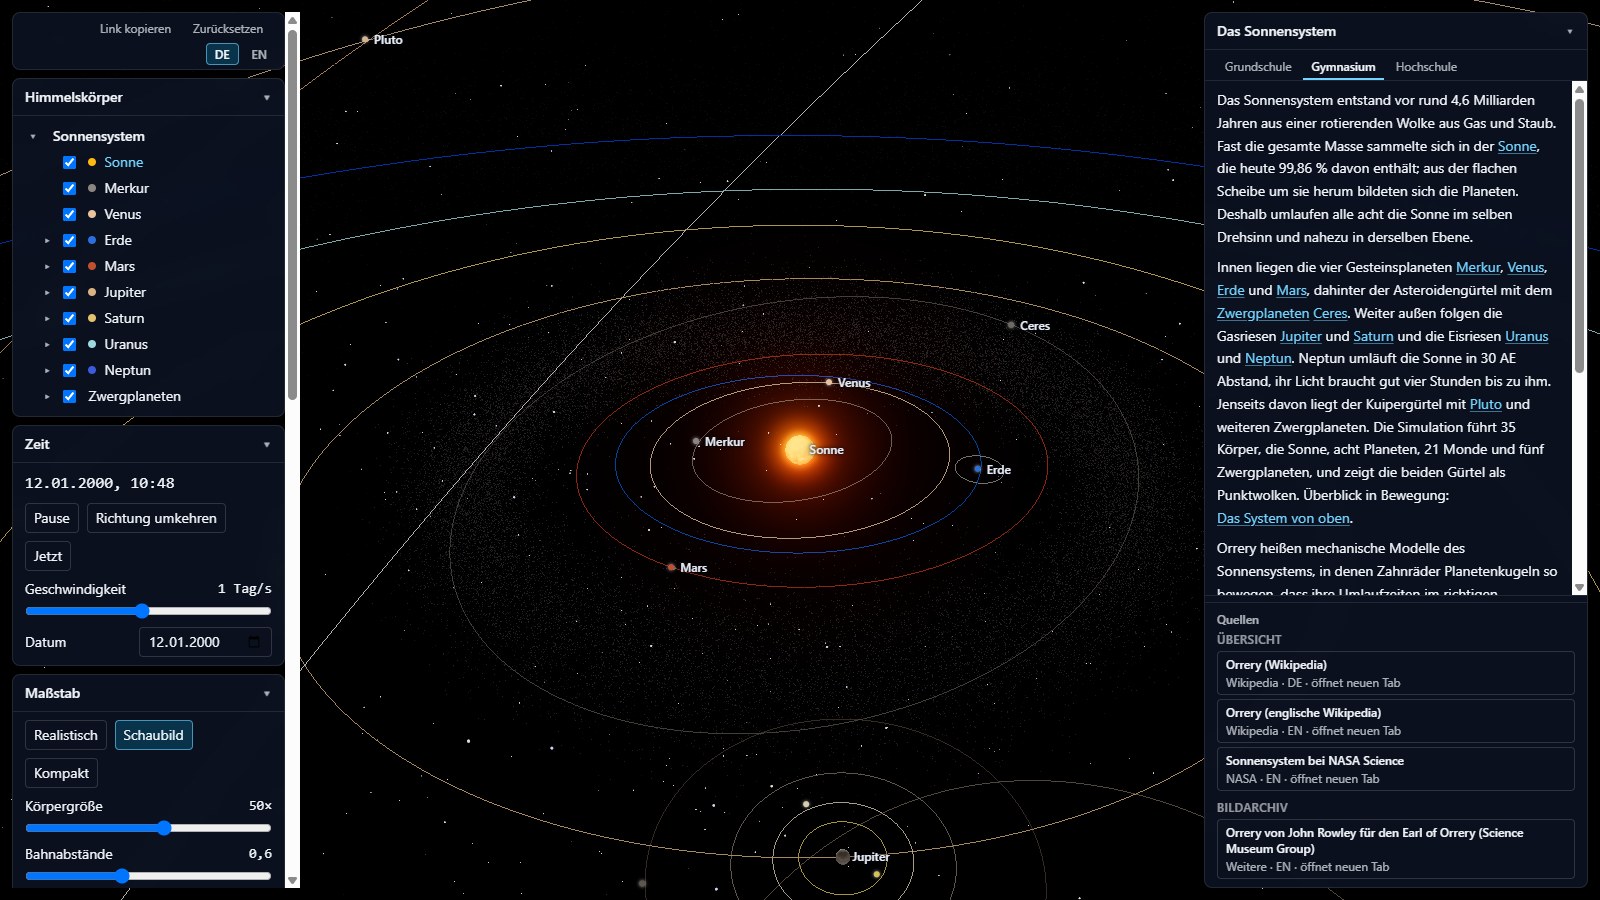This screenshot has height=900, width=1600.
Task: Expand the Uranus tree node
Action: [47, 344]
